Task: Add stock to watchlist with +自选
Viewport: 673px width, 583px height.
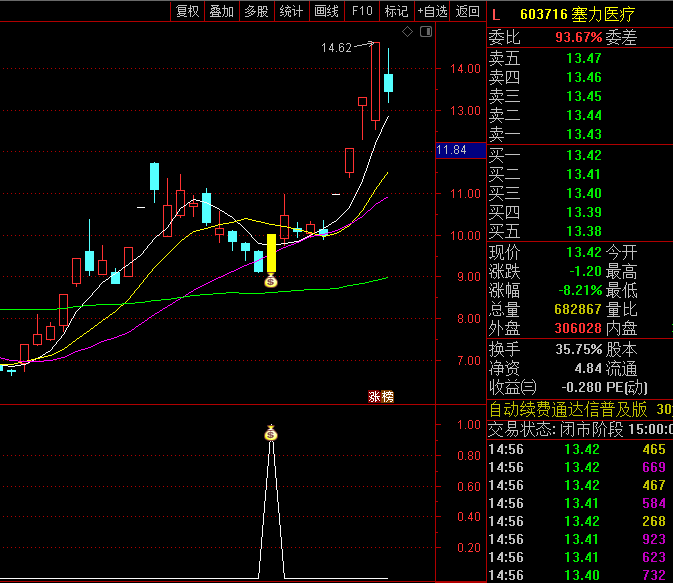Action: pos(432,11)
